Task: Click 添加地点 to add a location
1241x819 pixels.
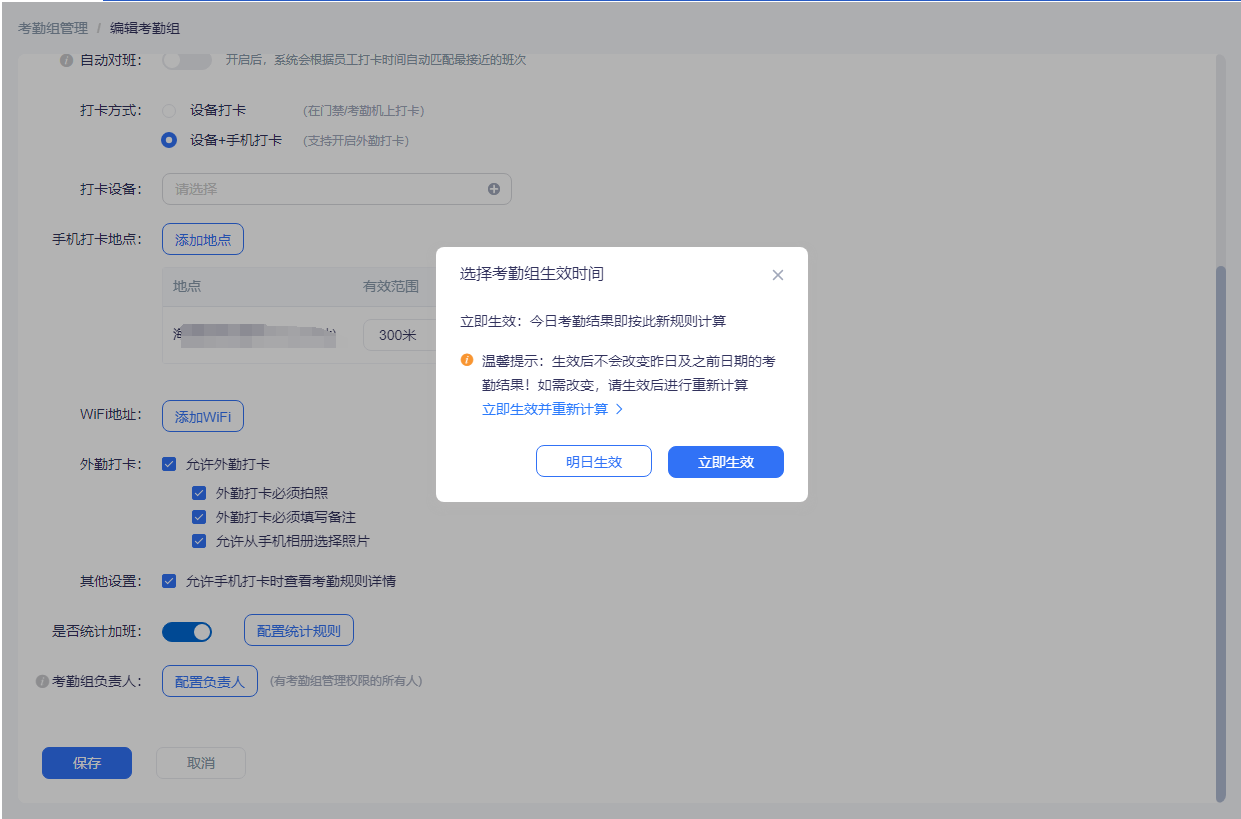Action: [202, 238]
